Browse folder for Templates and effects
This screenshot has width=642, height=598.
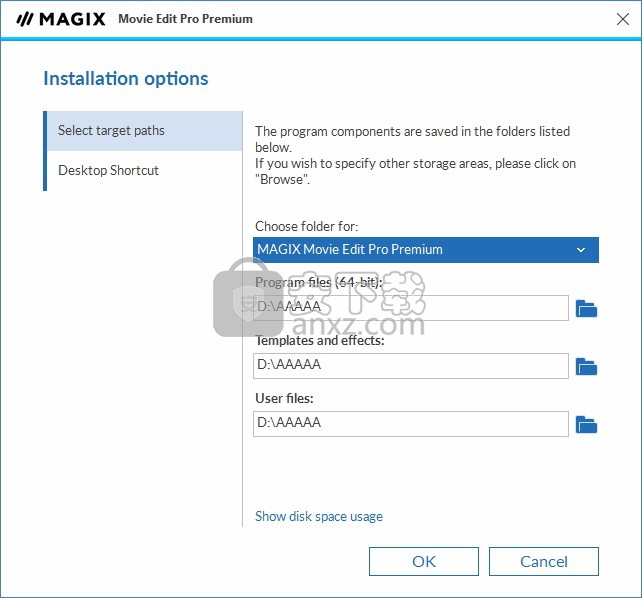point(586,366)
